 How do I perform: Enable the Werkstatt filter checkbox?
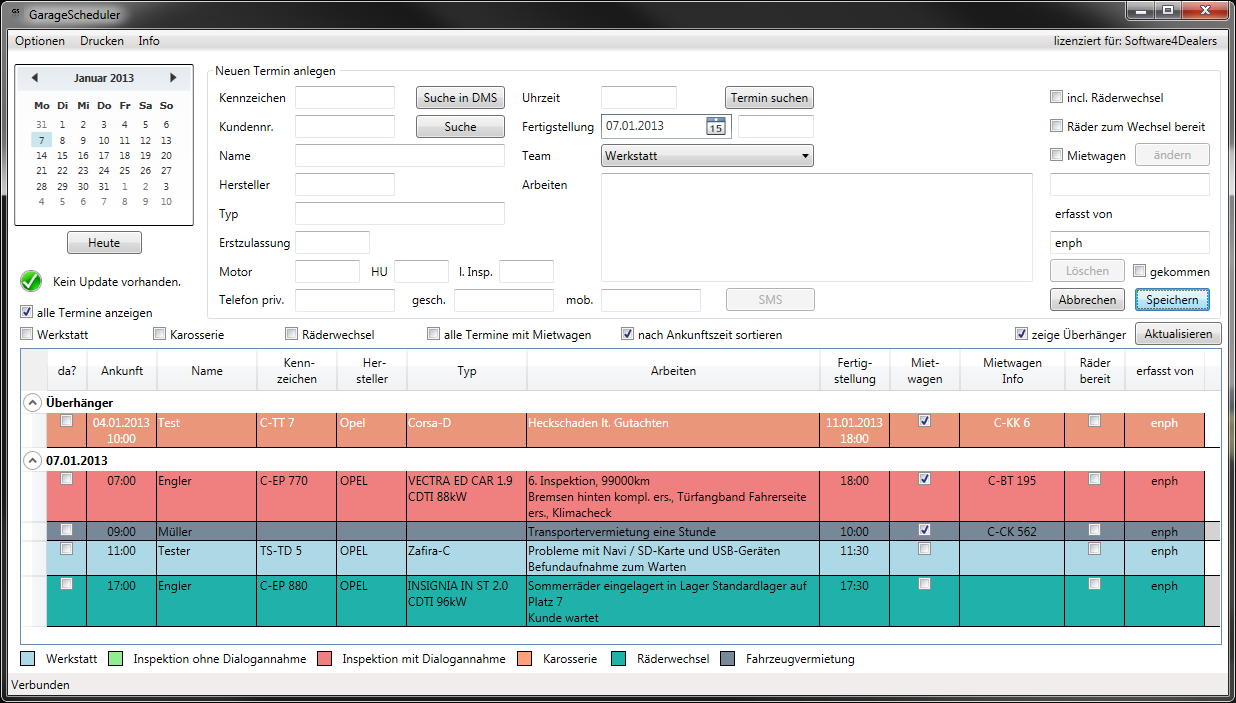click(27, 334)
